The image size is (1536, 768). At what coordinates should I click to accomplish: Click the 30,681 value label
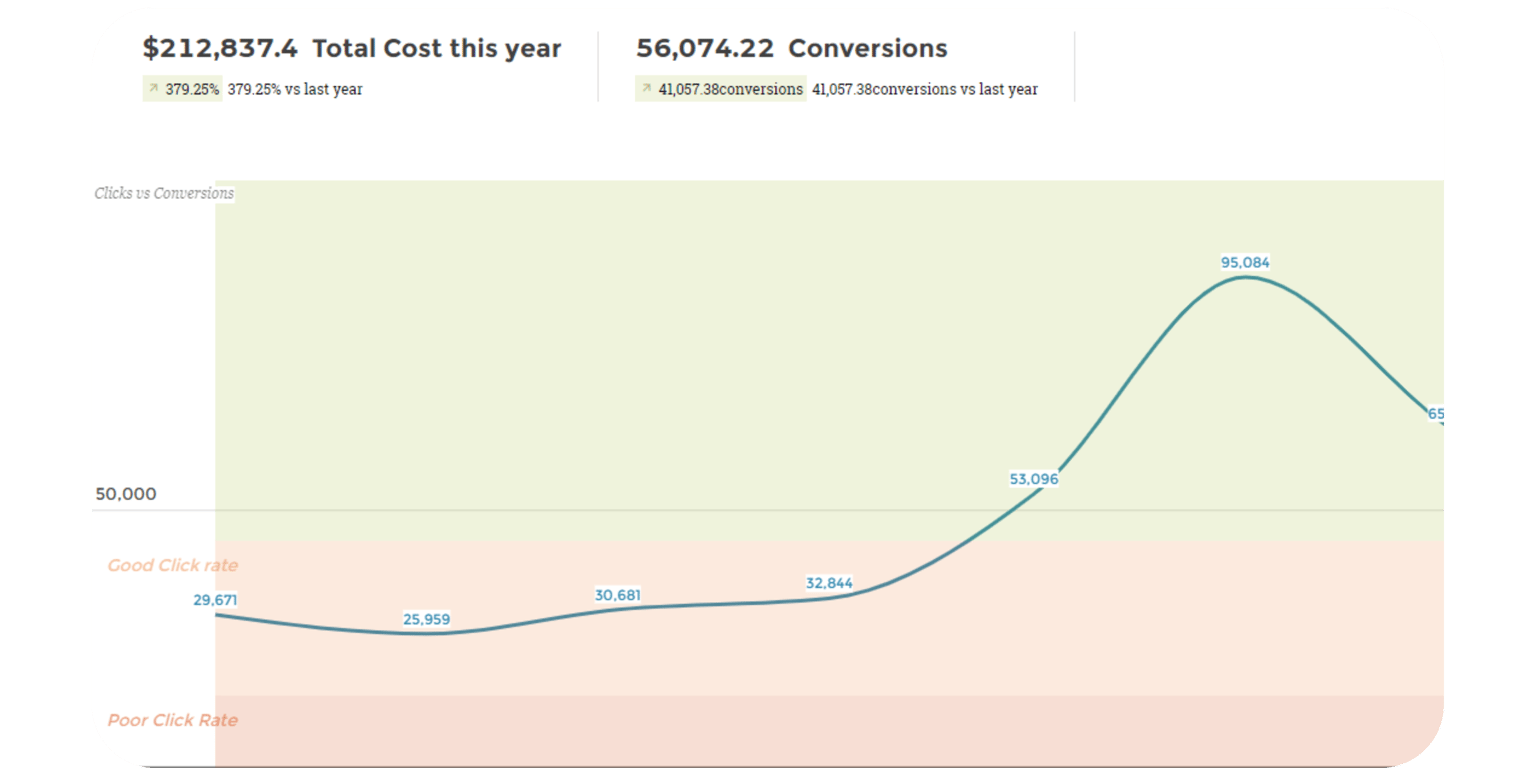[x=617, y=595]
